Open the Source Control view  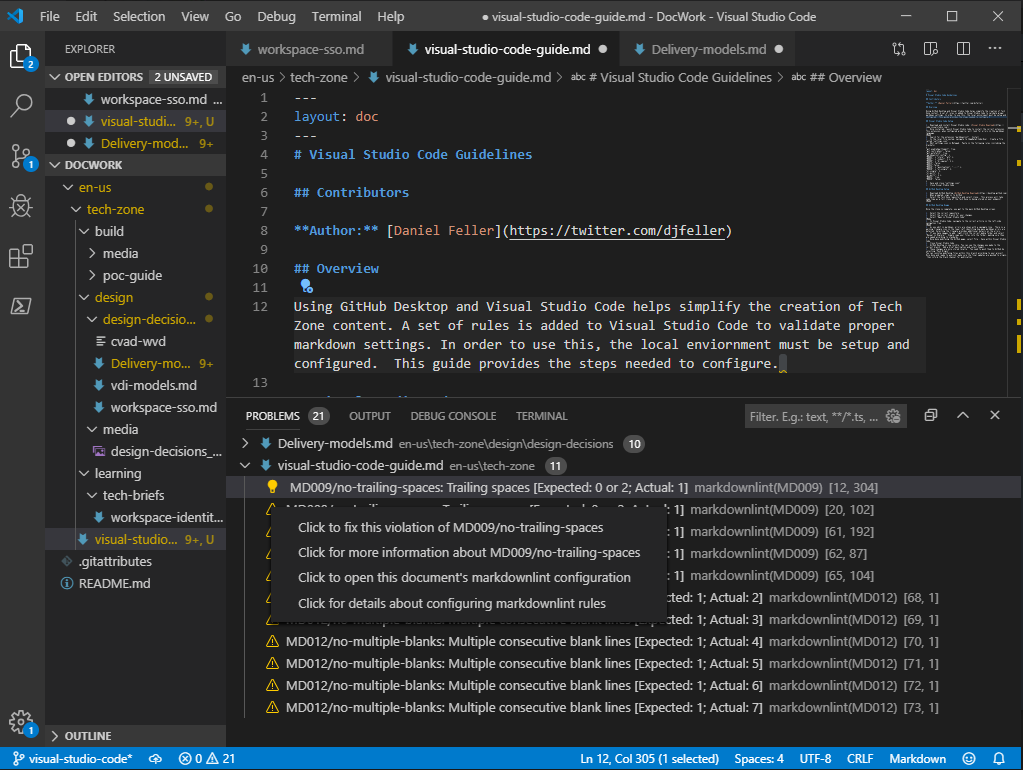[x=22, y=157]
